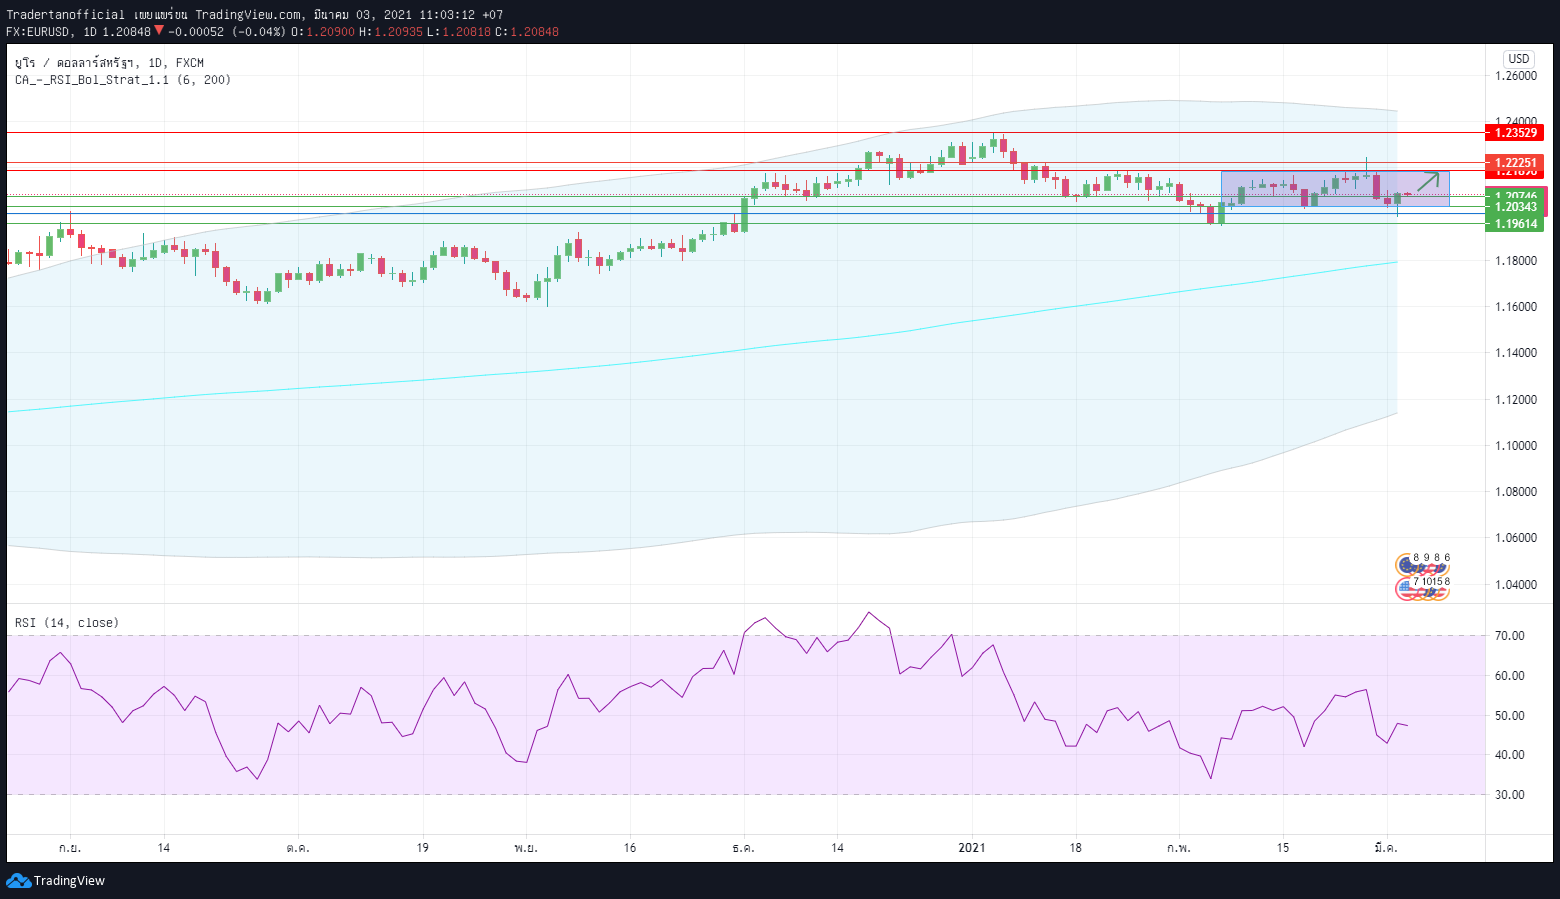
Task: Click the Tradertanofficial publisher name
Action: [x=65, y=15]
